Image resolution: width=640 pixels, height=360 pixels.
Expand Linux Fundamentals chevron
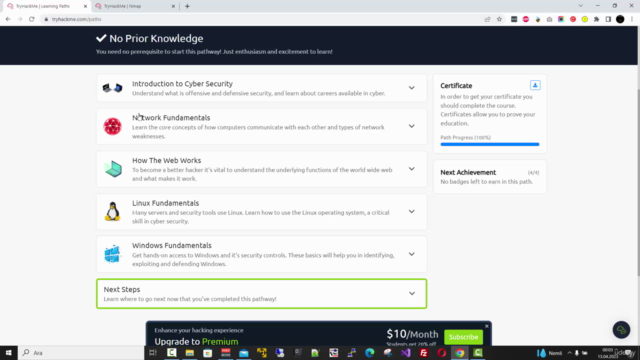(411, 211)
